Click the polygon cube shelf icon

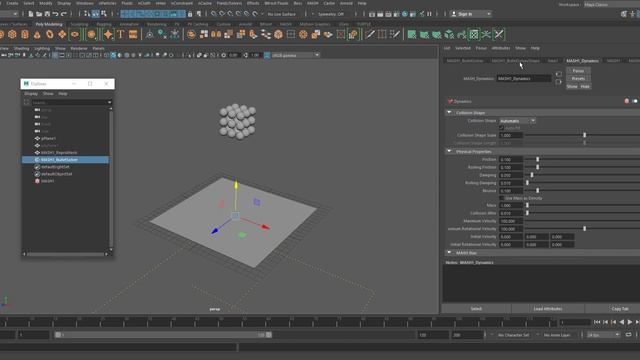[12, 34]
